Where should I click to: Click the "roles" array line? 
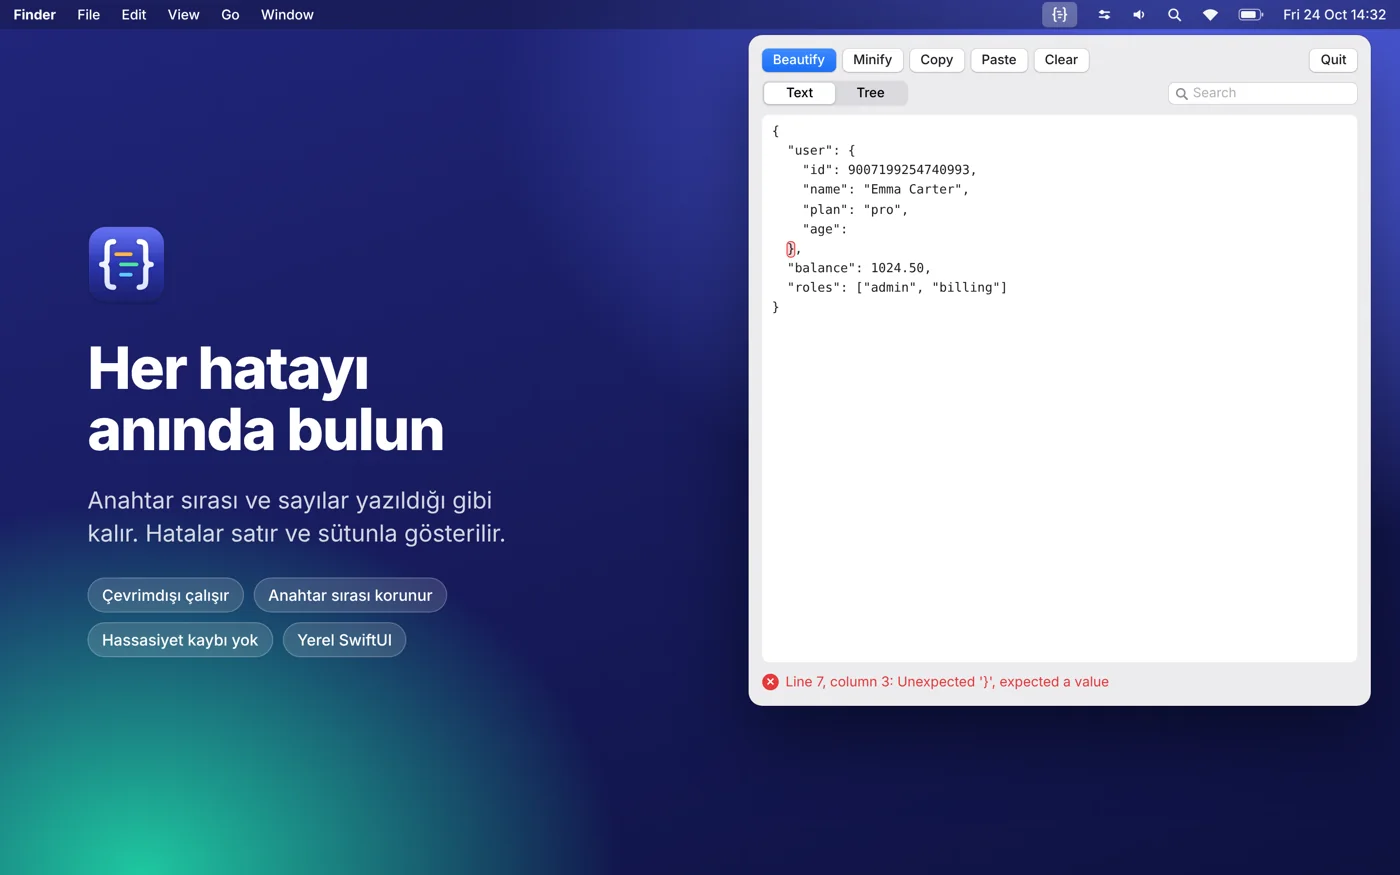(x=897, y=287)
